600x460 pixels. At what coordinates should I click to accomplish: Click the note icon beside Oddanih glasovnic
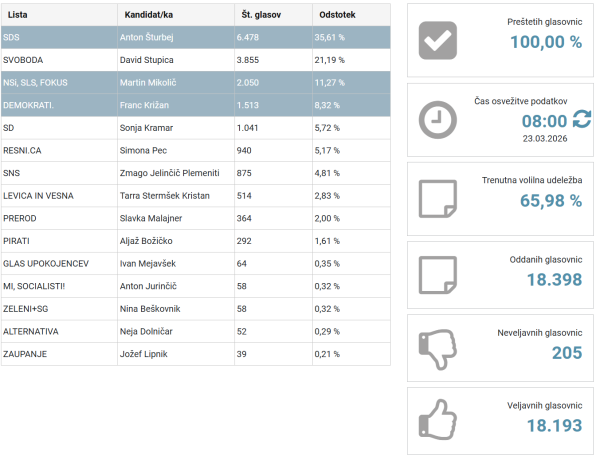click(x=437, y=272)
